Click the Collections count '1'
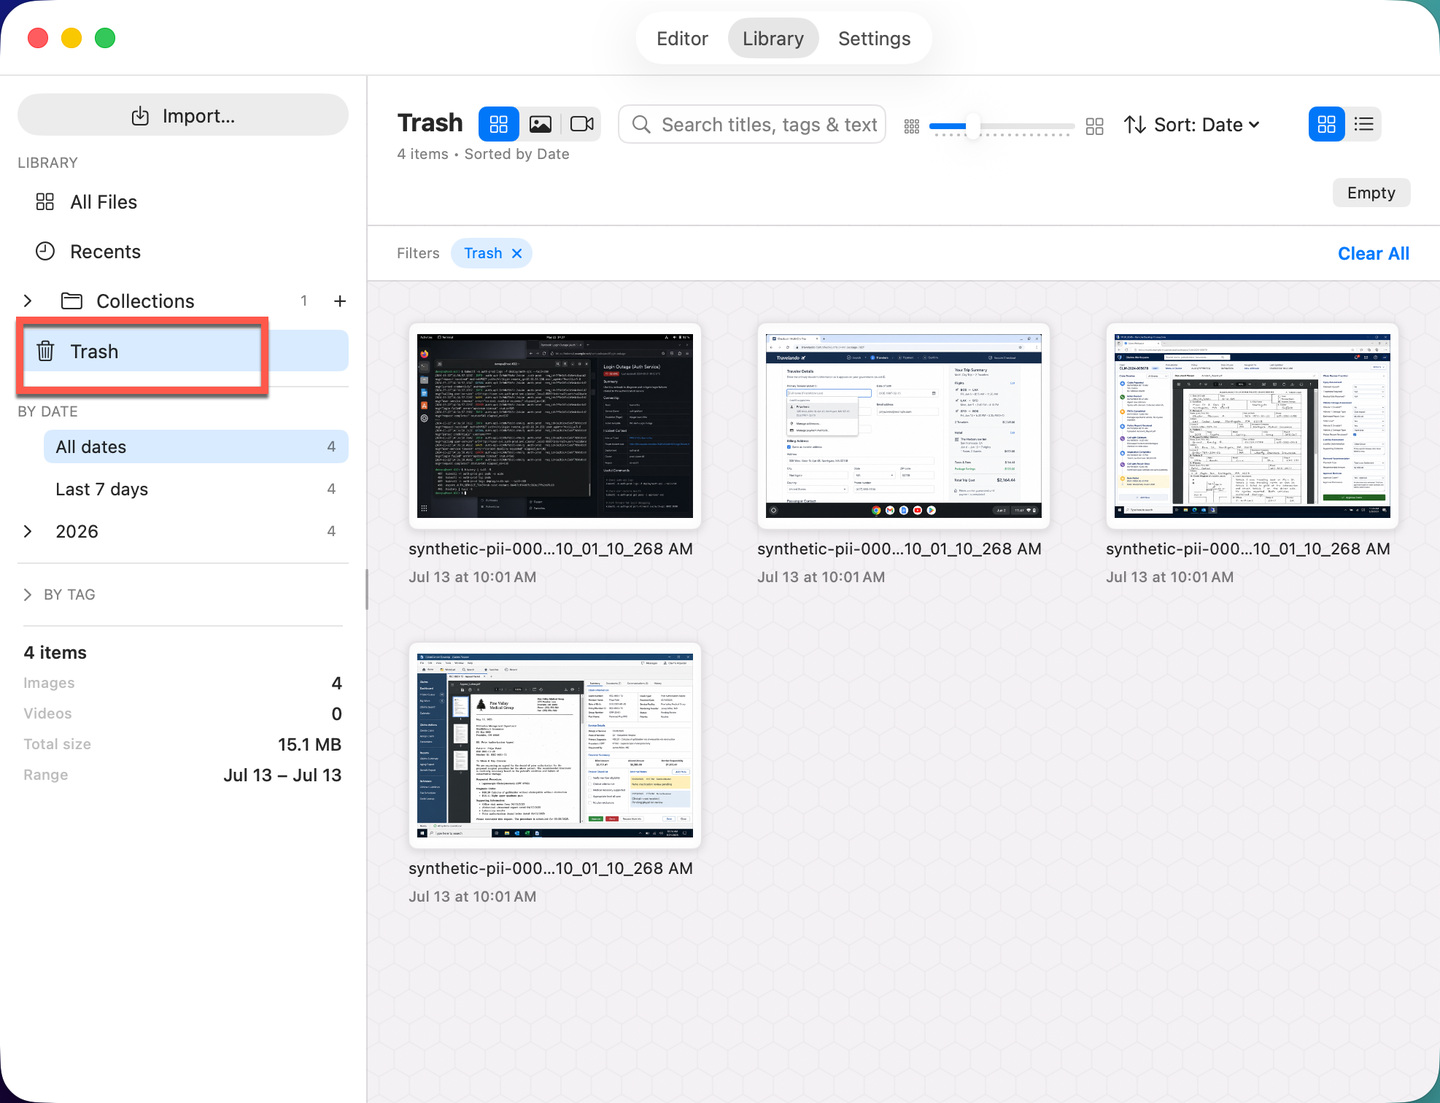The height and width of the screenshot is (1103, 1440). click(304, 301)
